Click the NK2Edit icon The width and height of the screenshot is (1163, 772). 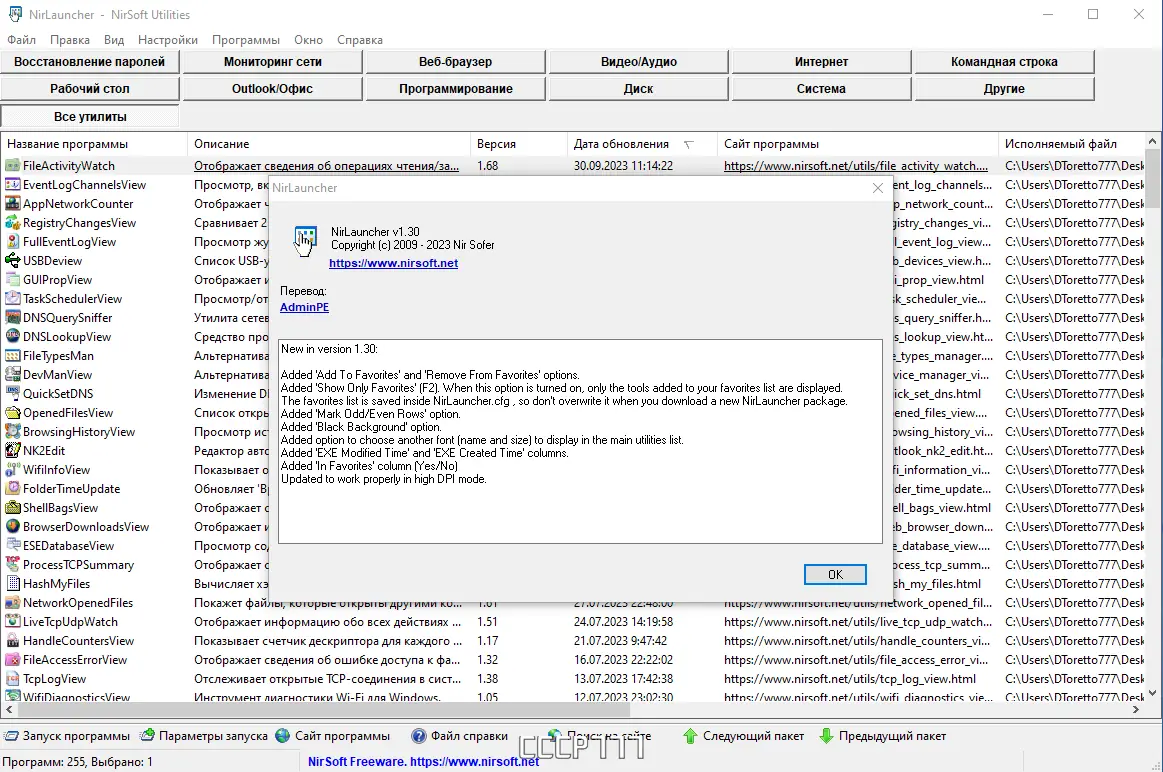coord(13,451)
